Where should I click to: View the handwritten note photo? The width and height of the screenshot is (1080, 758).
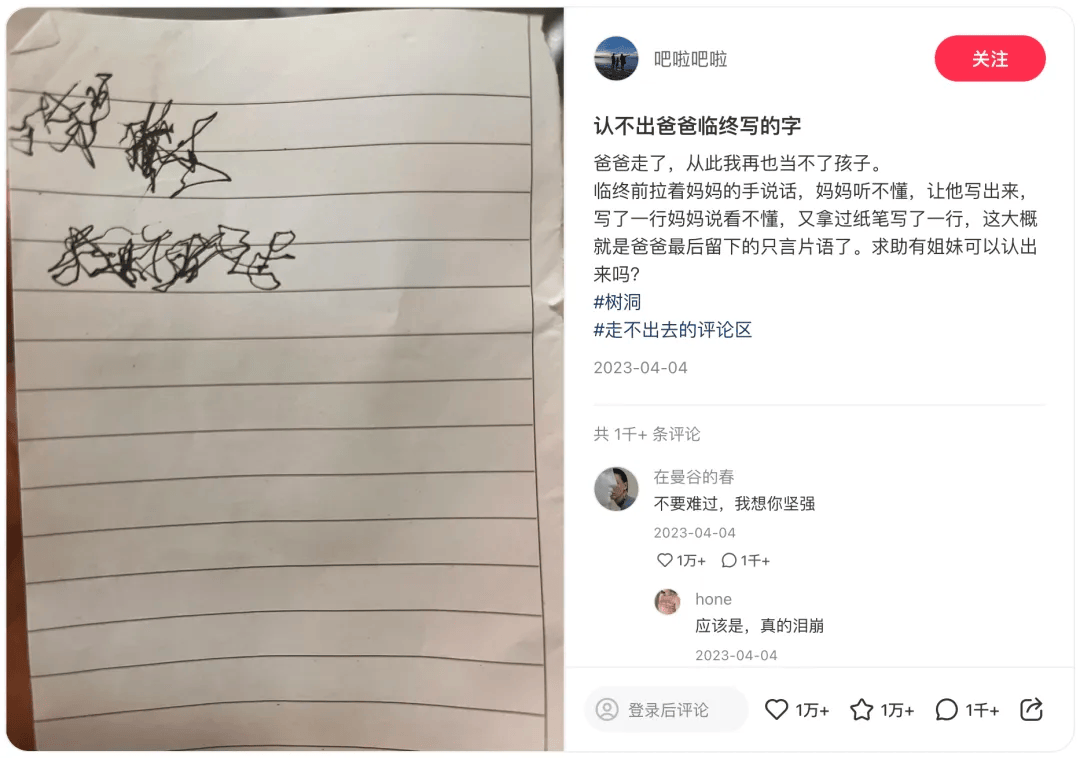tap(285, 379)
